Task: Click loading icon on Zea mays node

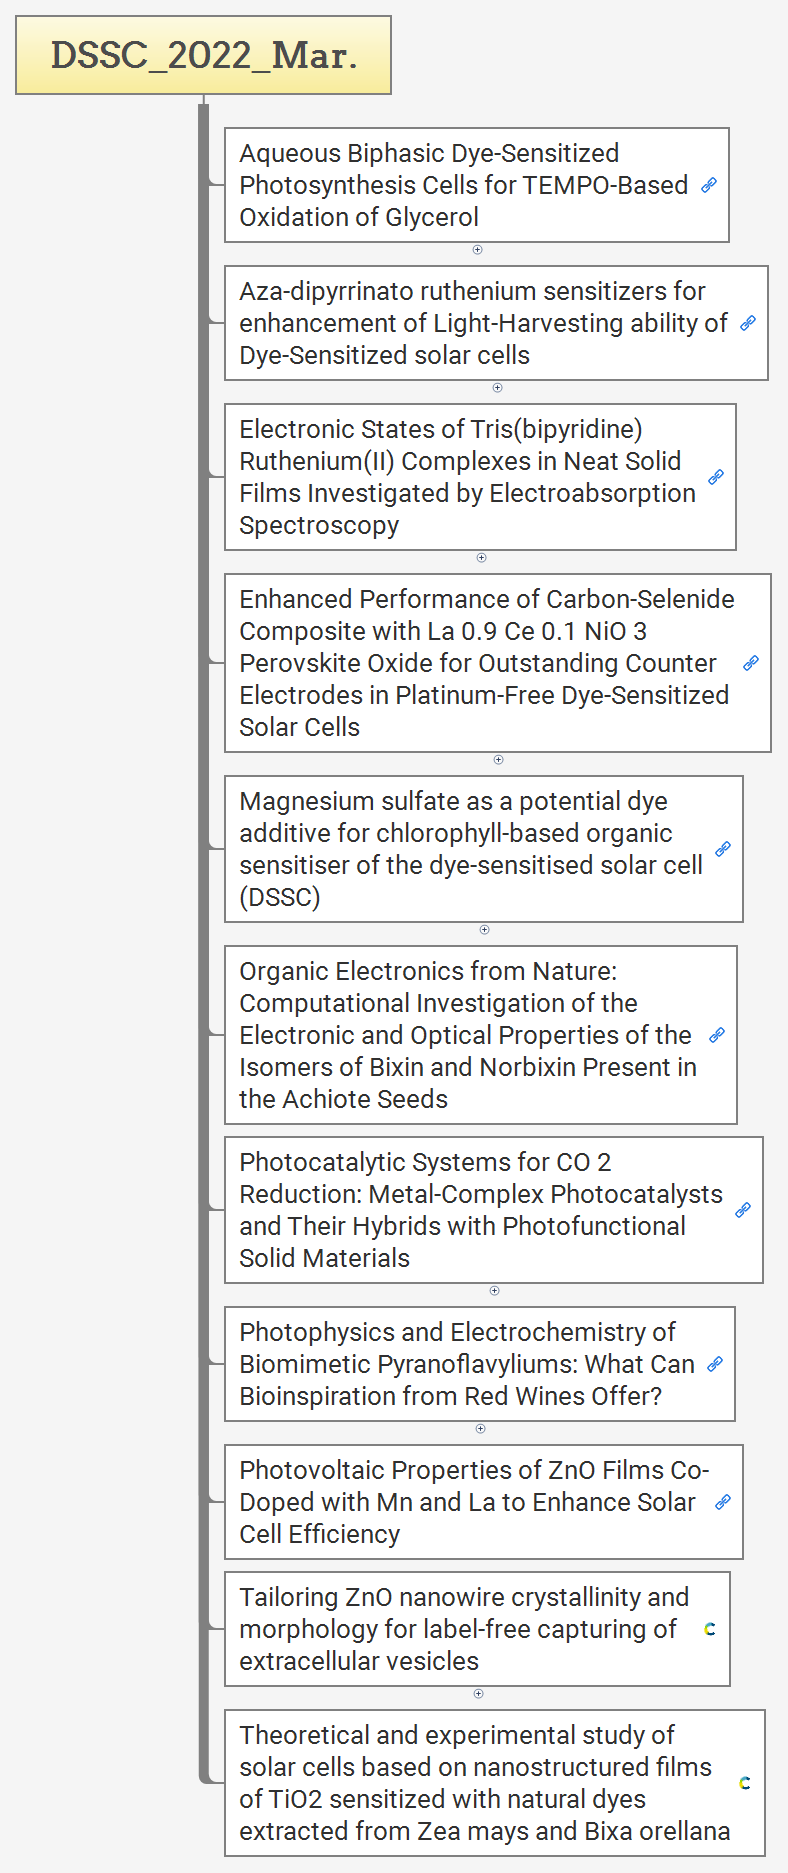Action: pyautogui.click(x=745, y=1783)
